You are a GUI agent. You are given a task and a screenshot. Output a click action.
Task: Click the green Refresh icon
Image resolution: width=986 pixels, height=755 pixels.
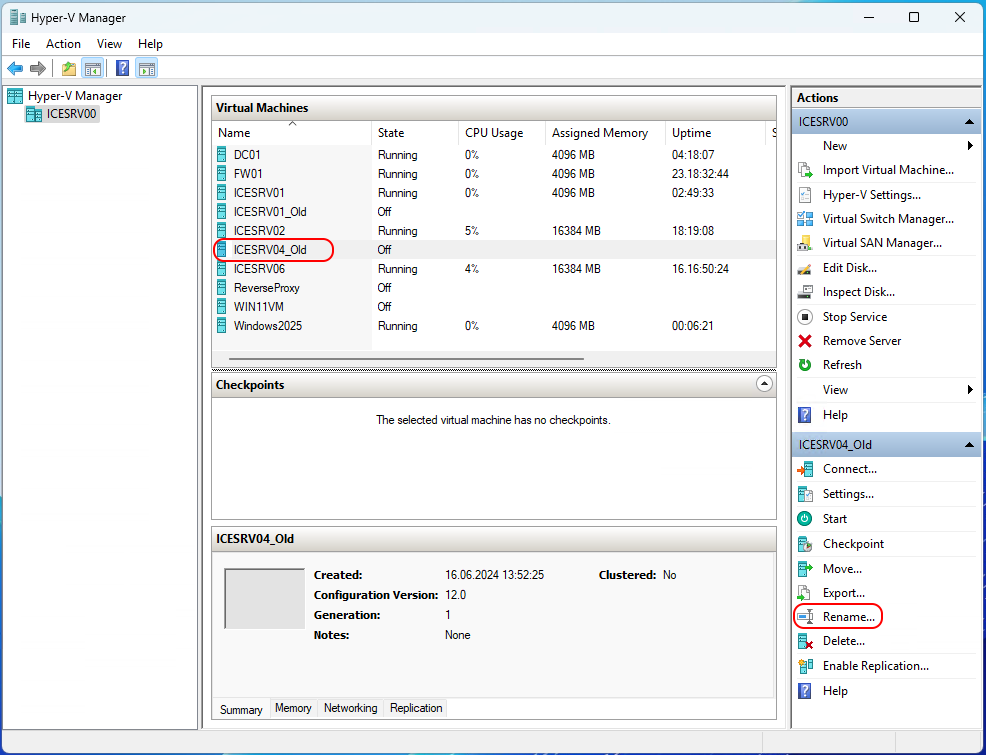(x=805, y=365)
